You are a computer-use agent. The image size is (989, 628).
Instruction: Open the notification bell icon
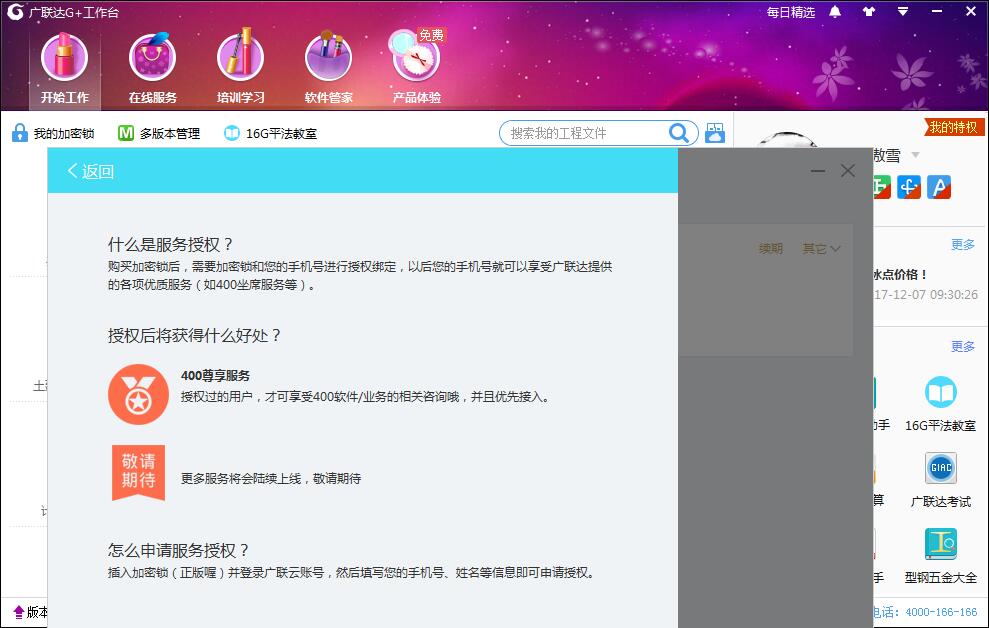[x=835, y=11]
